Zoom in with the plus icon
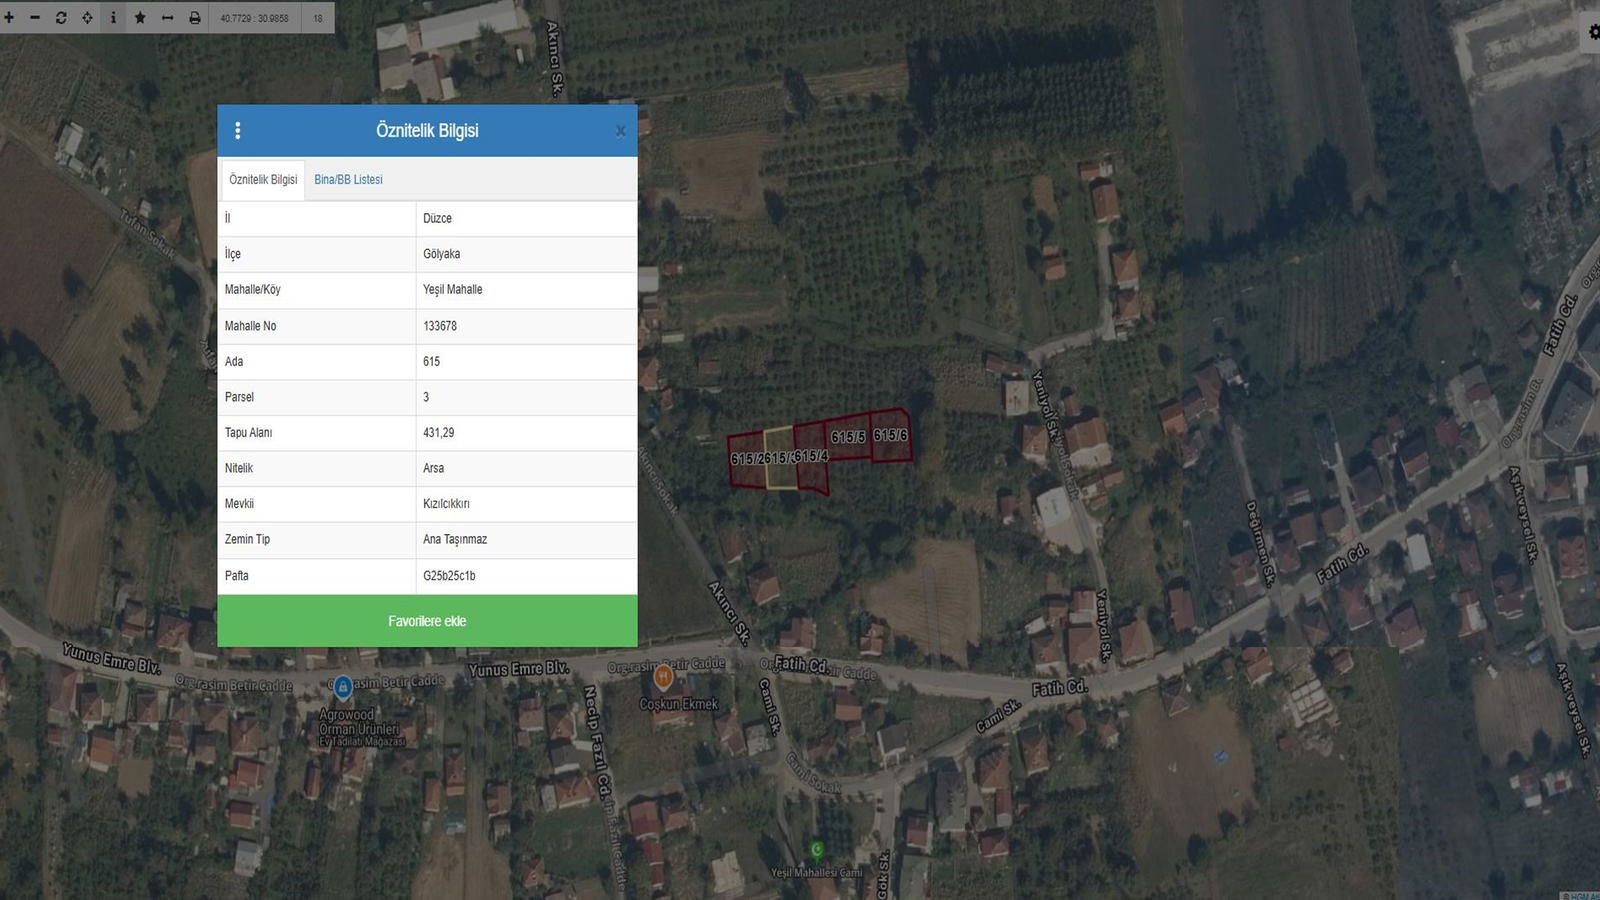1600x900 pixels. tap(9, 18)
